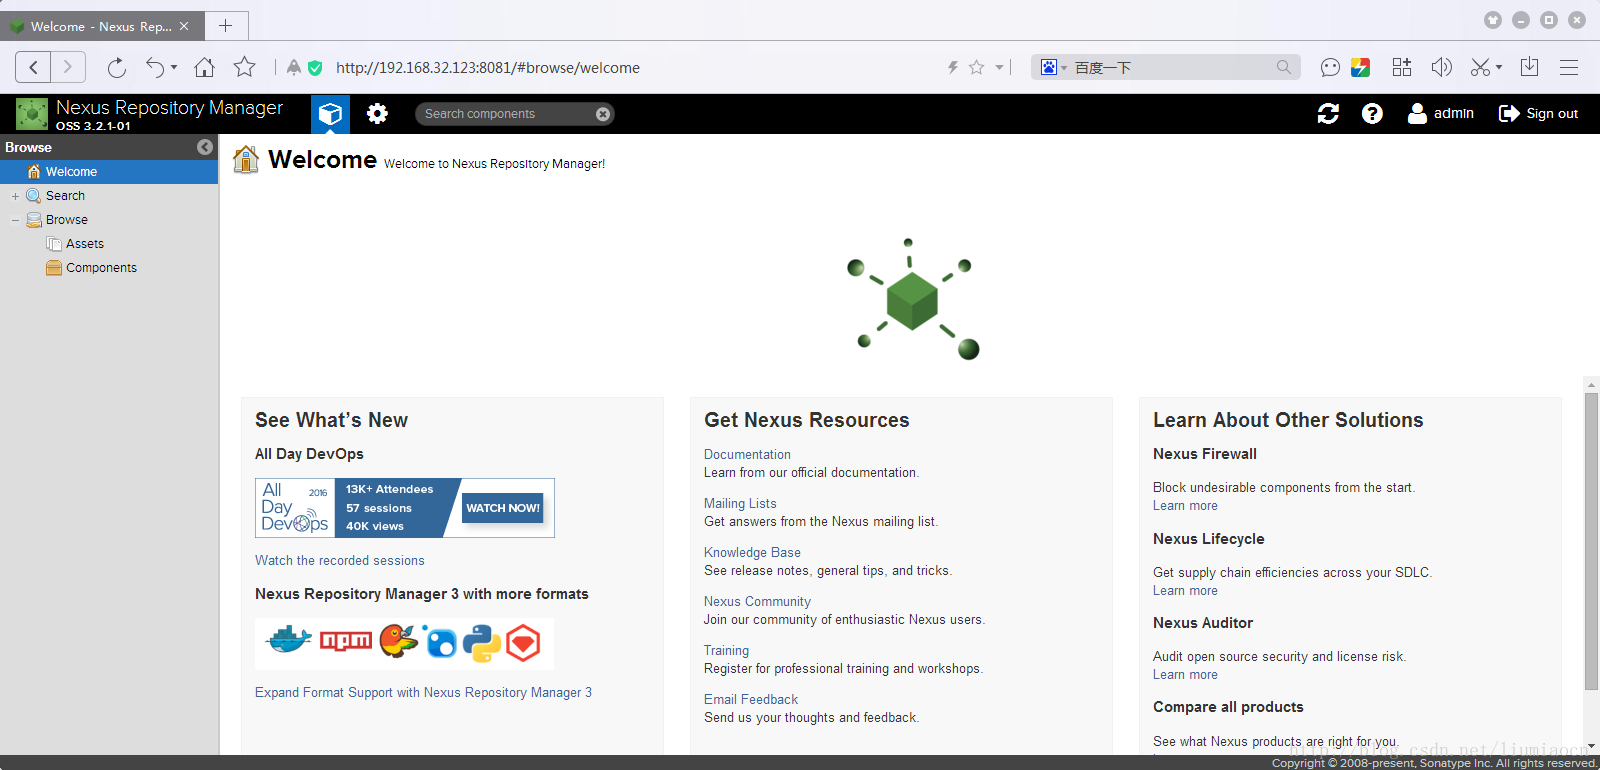
Task: Collapse the Browse side panel
Action: pyautogui.click(x=205, y=147)
